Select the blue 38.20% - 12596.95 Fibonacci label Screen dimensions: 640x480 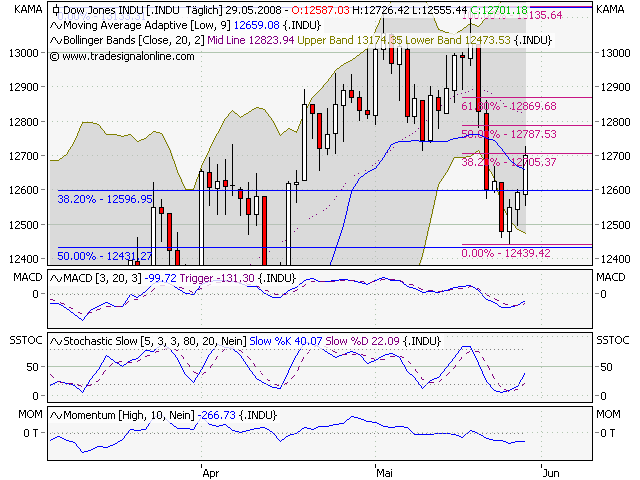104,199
